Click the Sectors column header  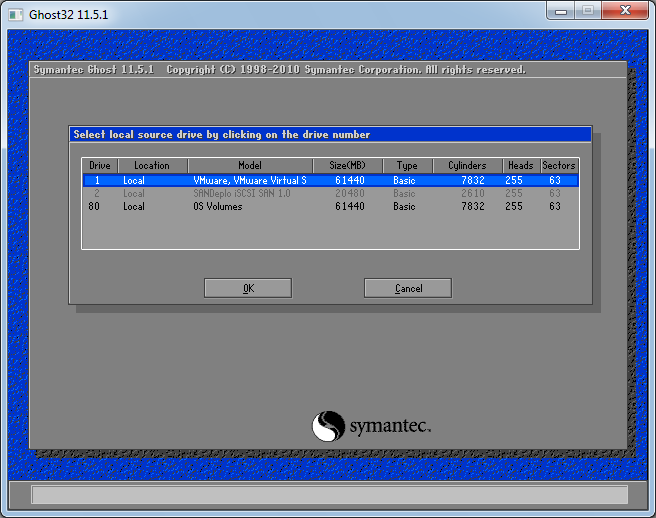[559, 165]
